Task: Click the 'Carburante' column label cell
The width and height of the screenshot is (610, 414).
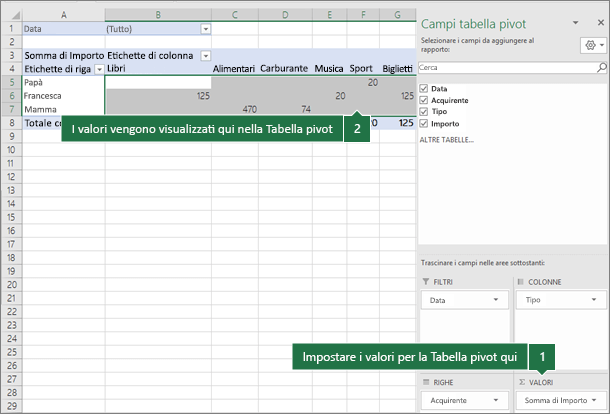Action: [285, 69]
